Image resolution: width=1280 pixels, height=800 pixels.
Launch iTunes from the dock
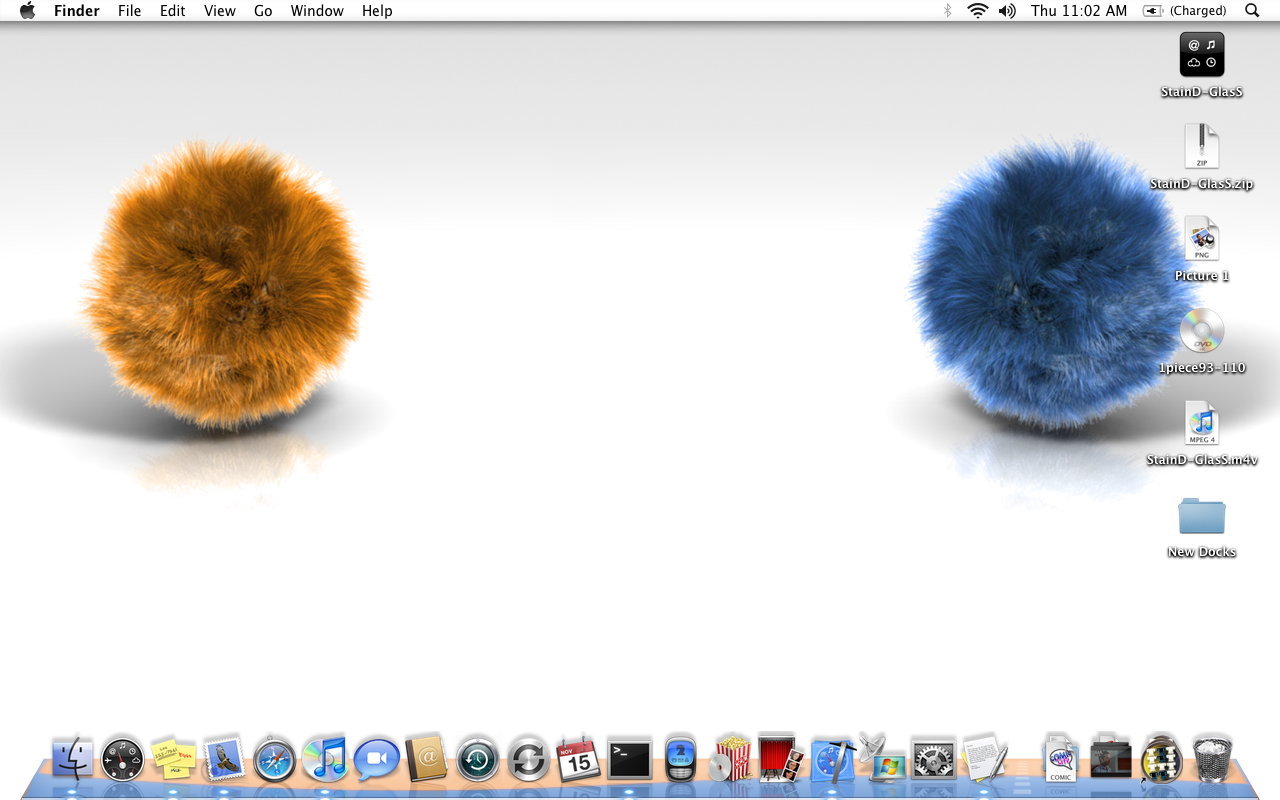pyautogui.click(x=325, y=759)
